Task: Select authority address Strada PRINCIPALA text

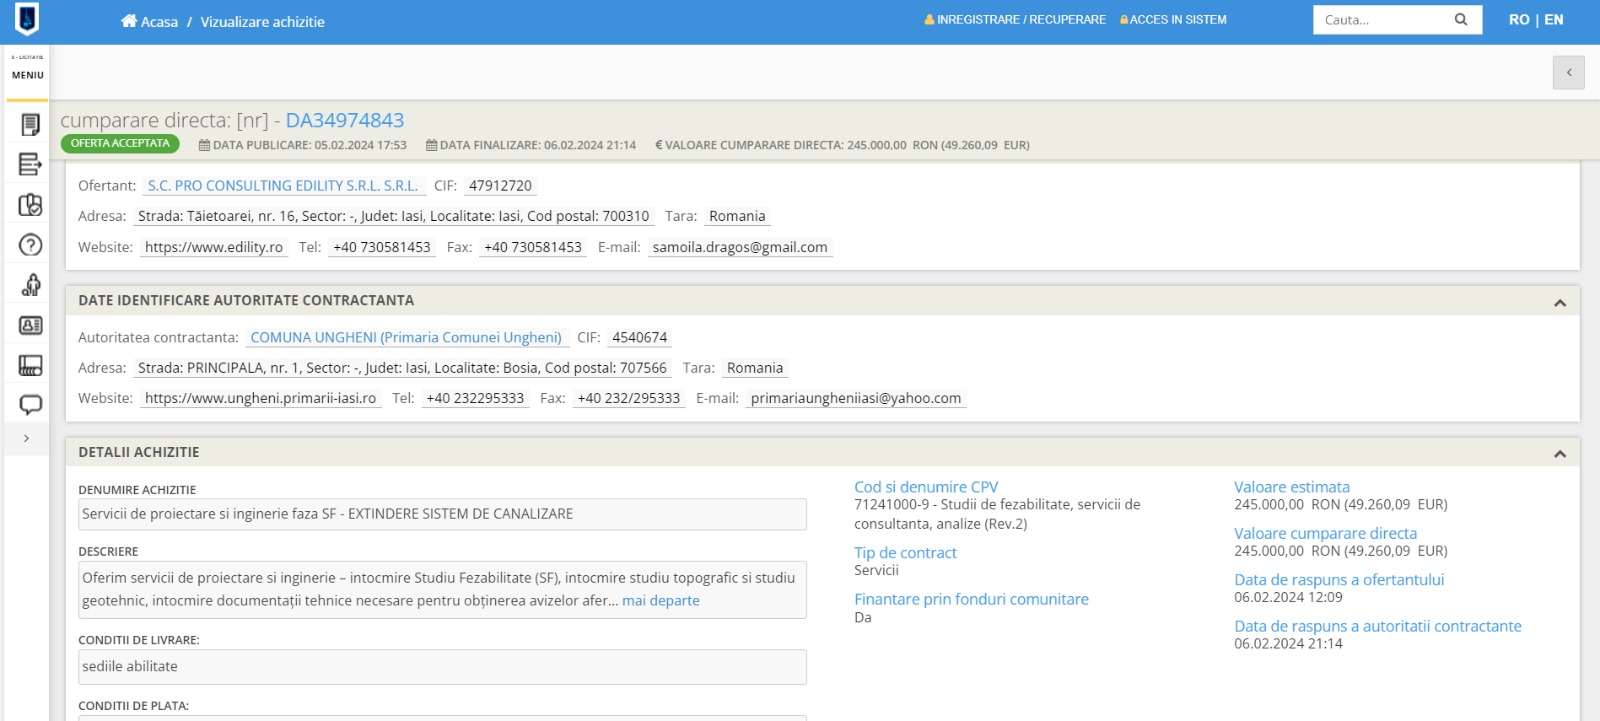Action: click(x=402, y=368)
